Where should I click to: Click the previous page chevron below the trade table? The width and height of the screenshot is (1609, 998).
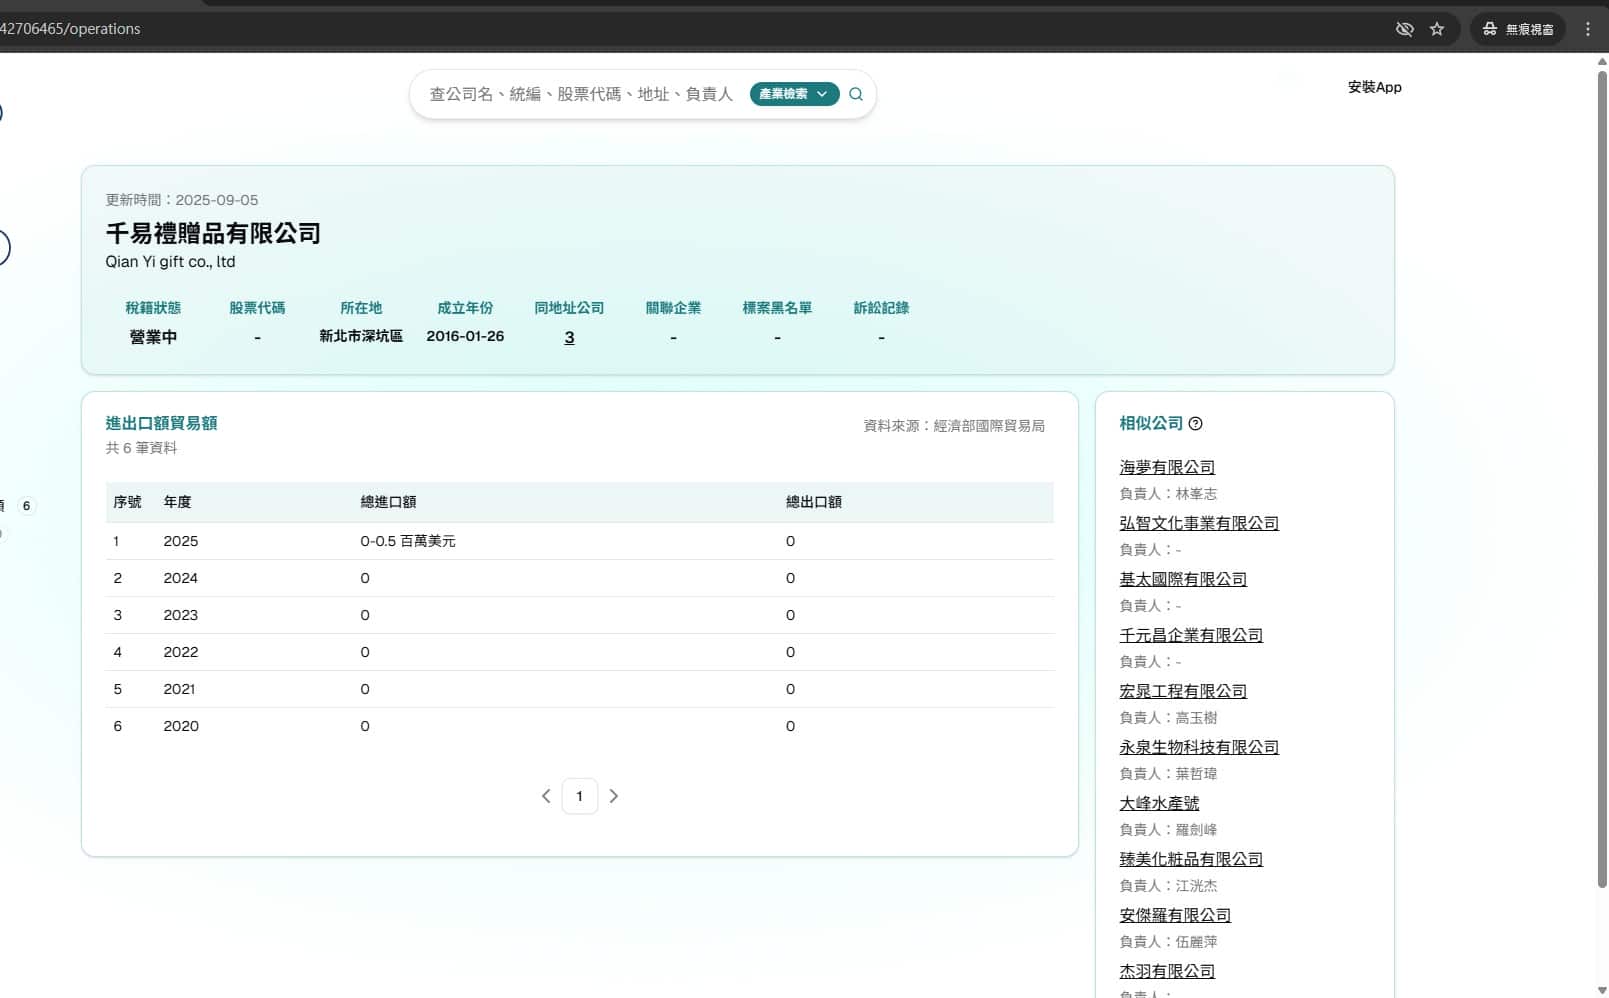point(546,796)
